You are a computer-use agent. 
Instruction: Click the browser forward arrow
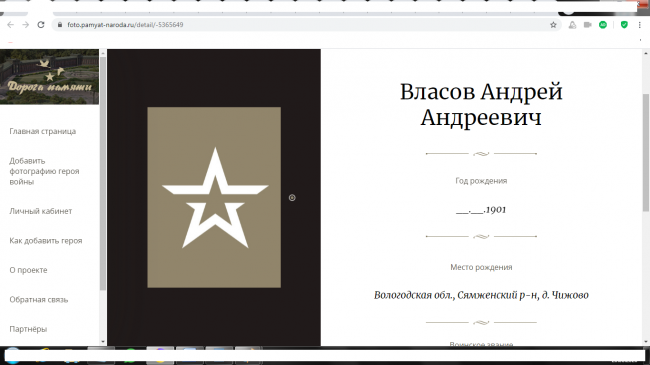point(26,25)
